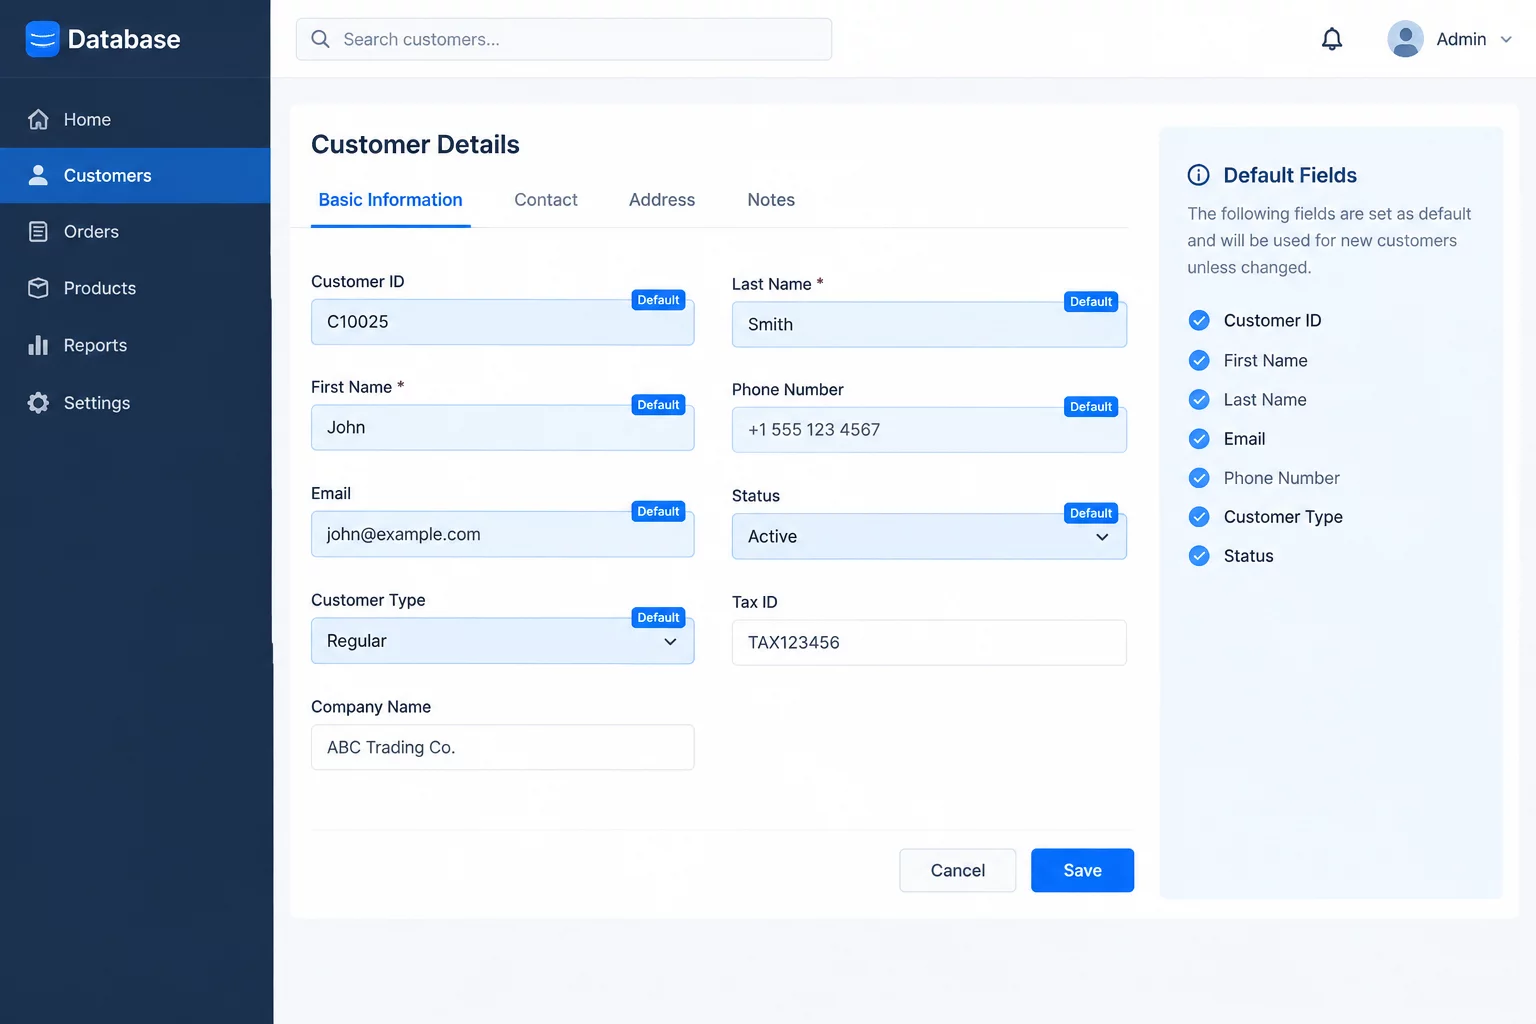Expand the Admin account menu chevron
The image size is (1536, 1024).
pos(1506,40)
